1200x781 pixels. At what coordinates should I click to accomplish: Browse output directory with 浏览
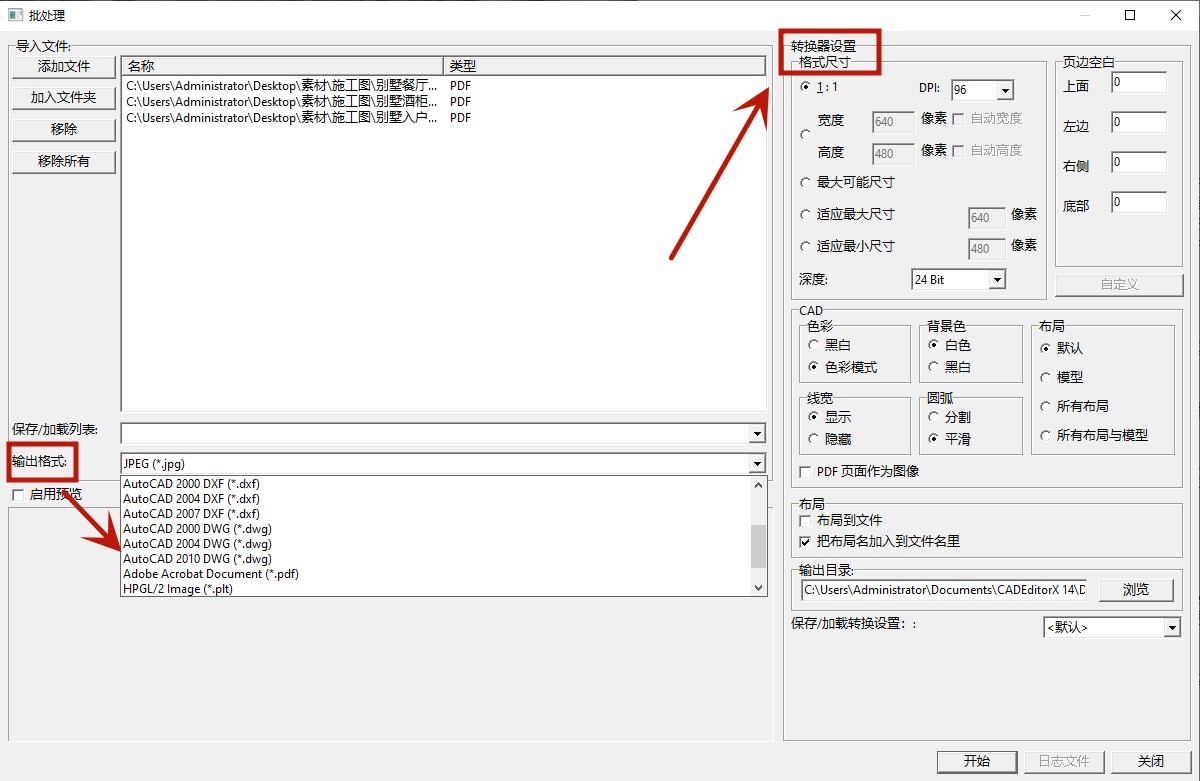(x=1136, y=590)
